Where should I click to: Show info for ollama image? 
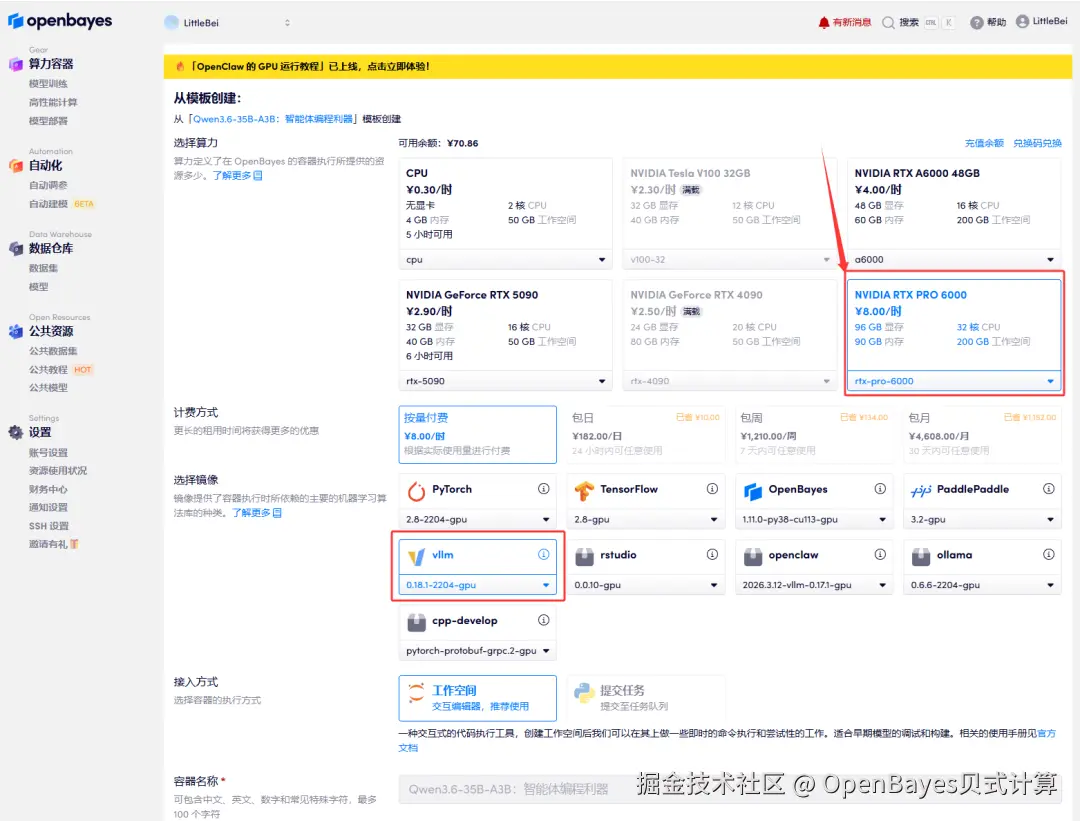[x=1048, y=554]
